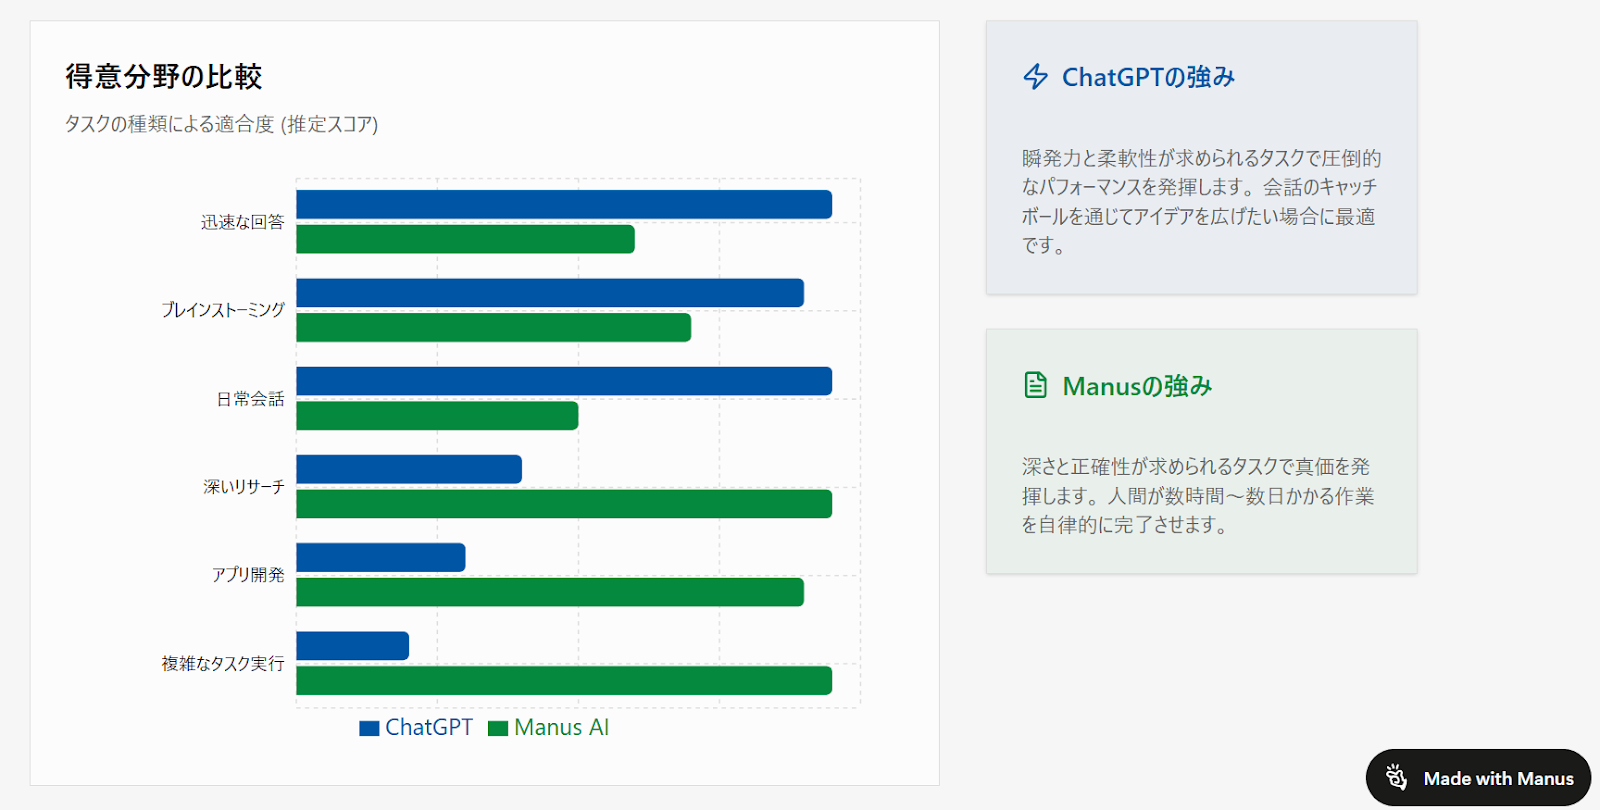Screen dimensions: 1600x810
Task: Click the green Manus bar for アプリ開発
Action: pos(550,592)
